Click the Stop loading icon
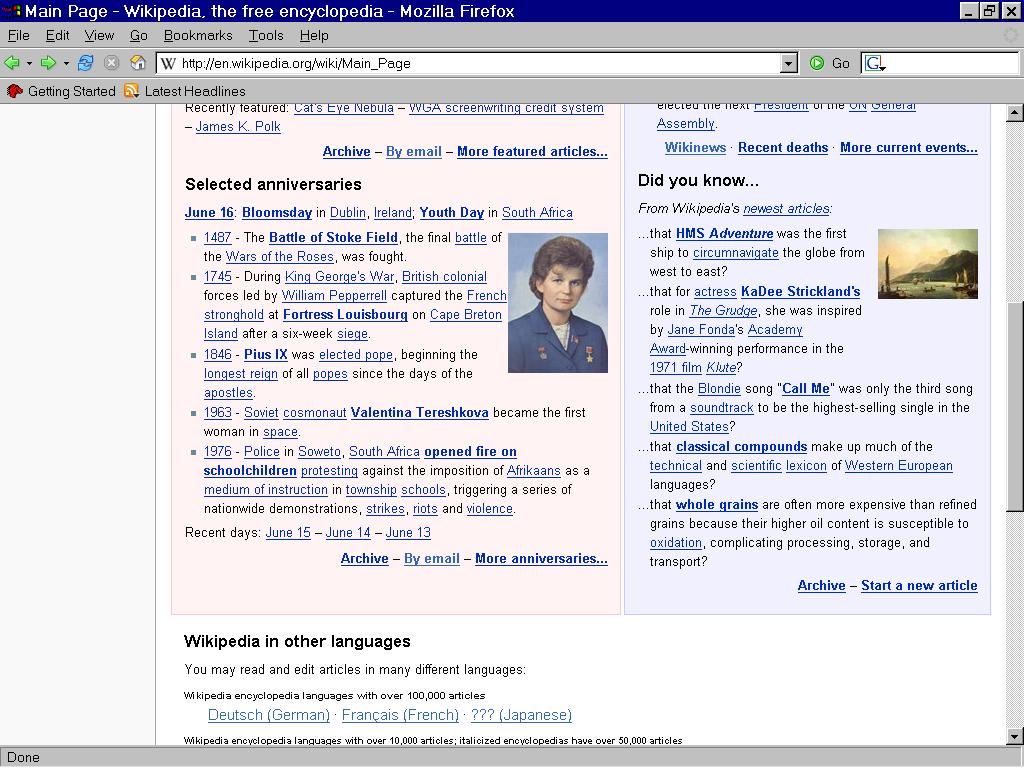 112,63
